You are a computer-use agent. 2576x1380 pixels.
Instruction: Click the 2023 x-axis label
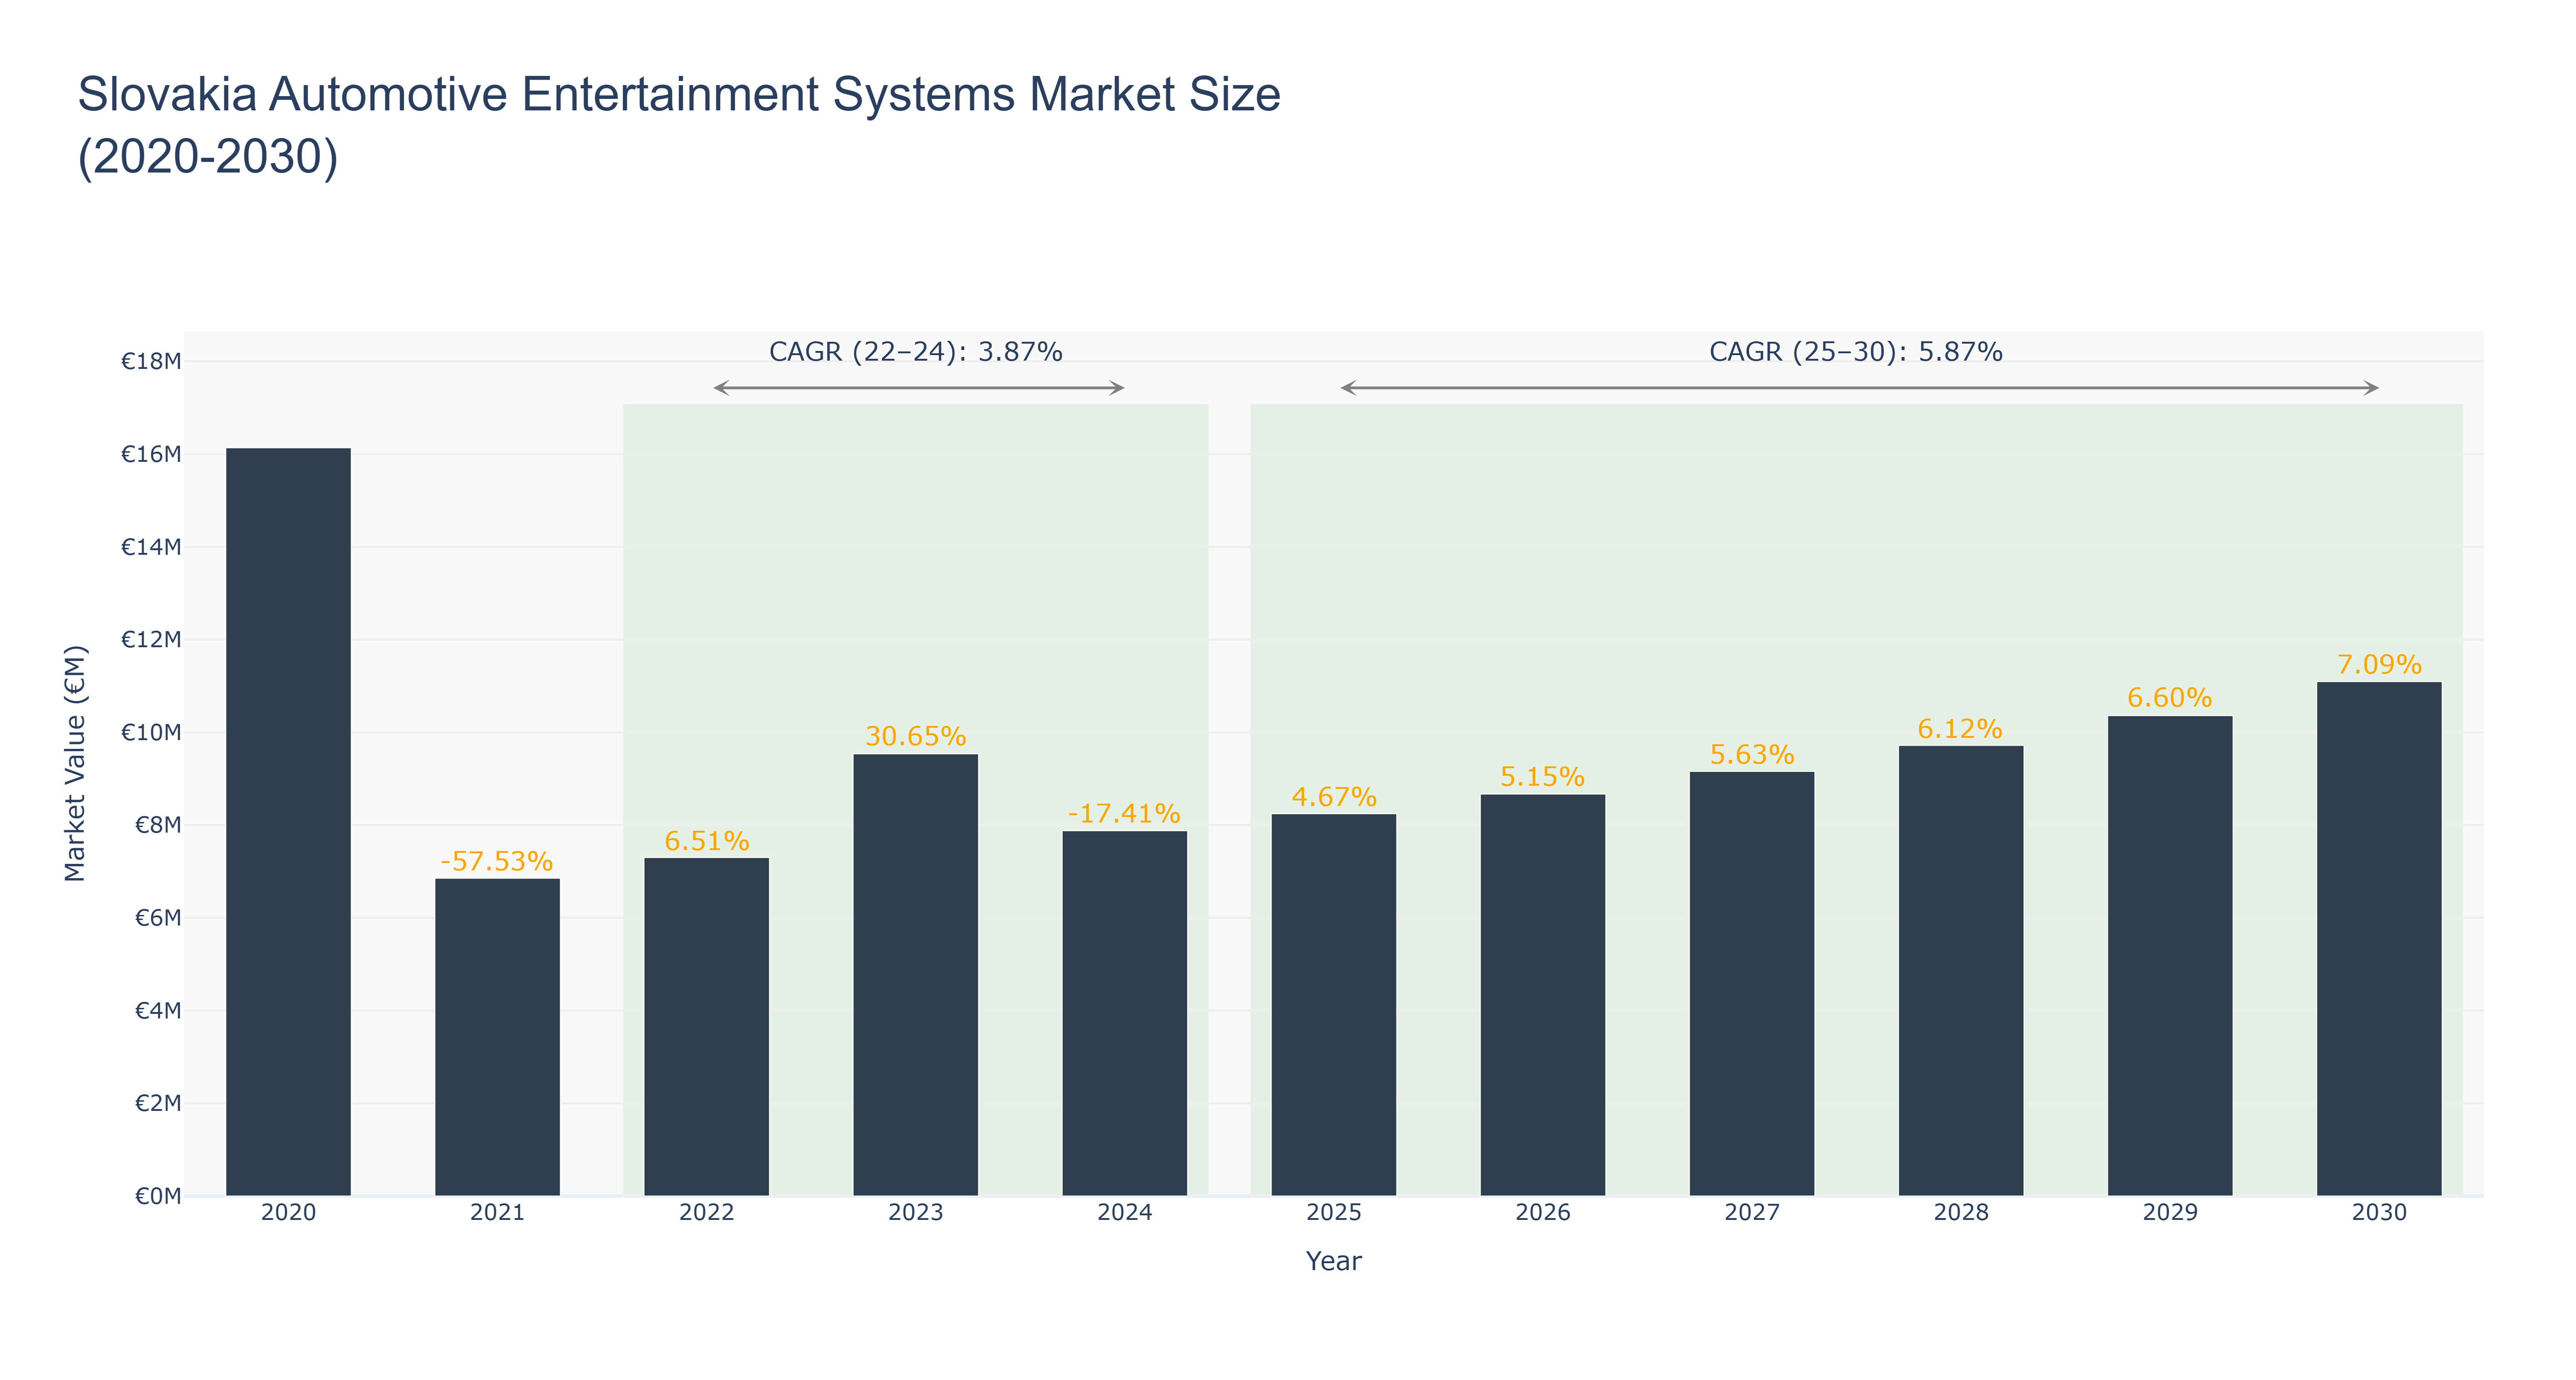point(915,1213)
